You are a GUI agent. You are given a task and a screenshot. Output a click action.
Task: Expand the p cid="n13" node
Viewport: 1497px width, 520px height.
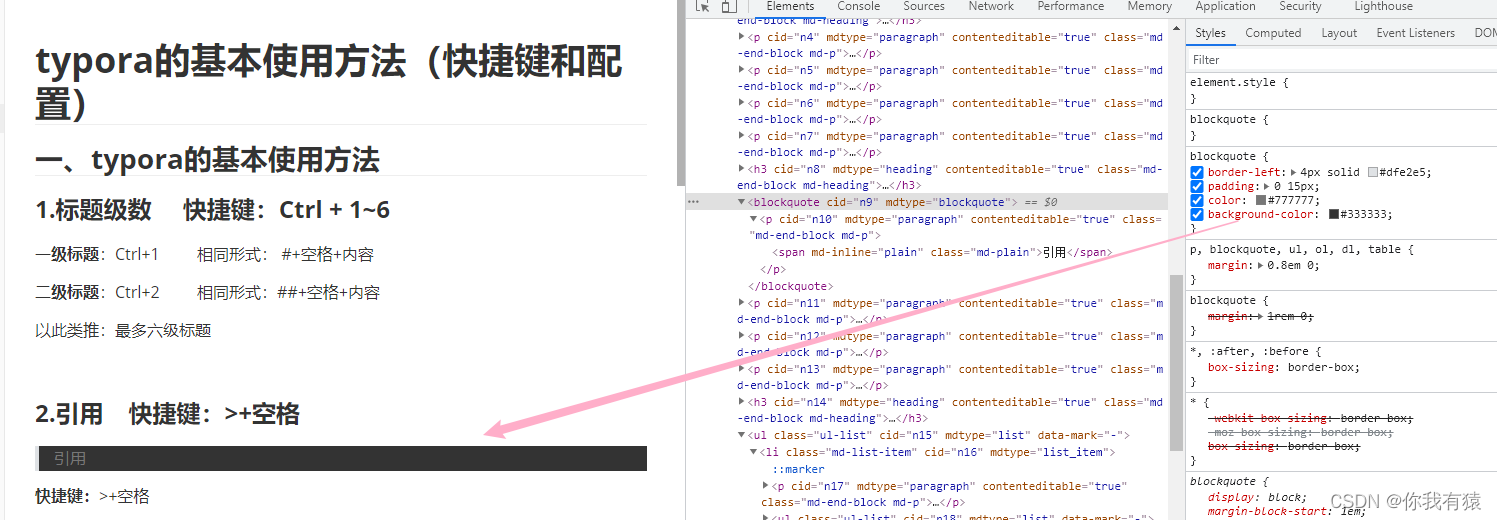[x=742, y=369]
